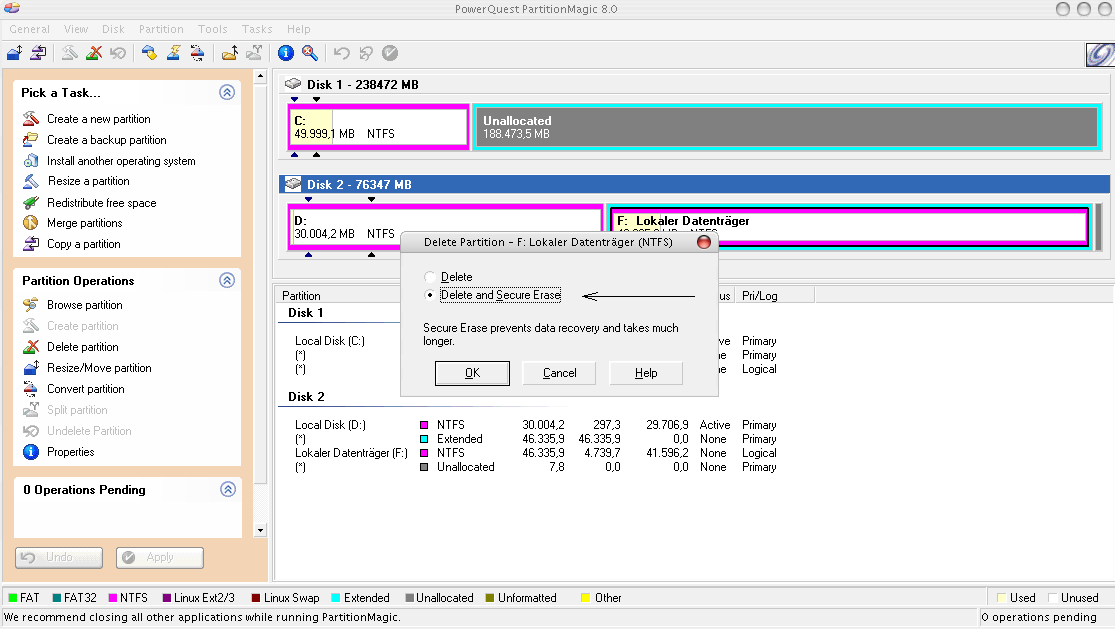Viewport: 1115px width, 629px height.
Task: Select the Delete and Secure Erase option
Action: pyautogui.click(x=430, y=295)
